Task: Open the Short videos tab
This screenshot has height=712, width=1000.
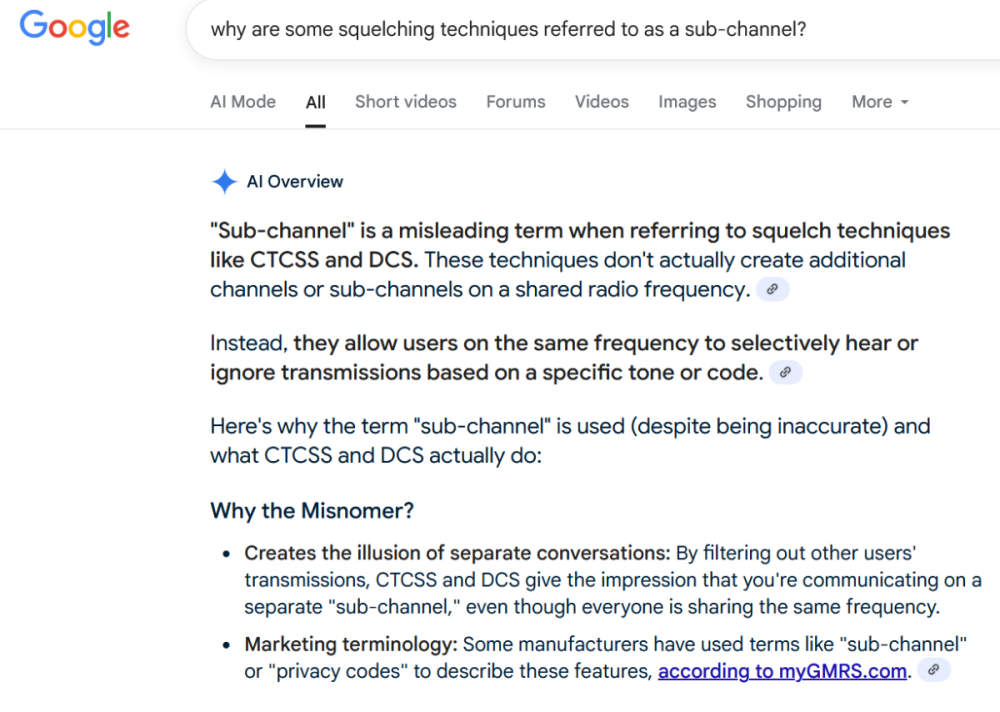Action: [405, 102]
